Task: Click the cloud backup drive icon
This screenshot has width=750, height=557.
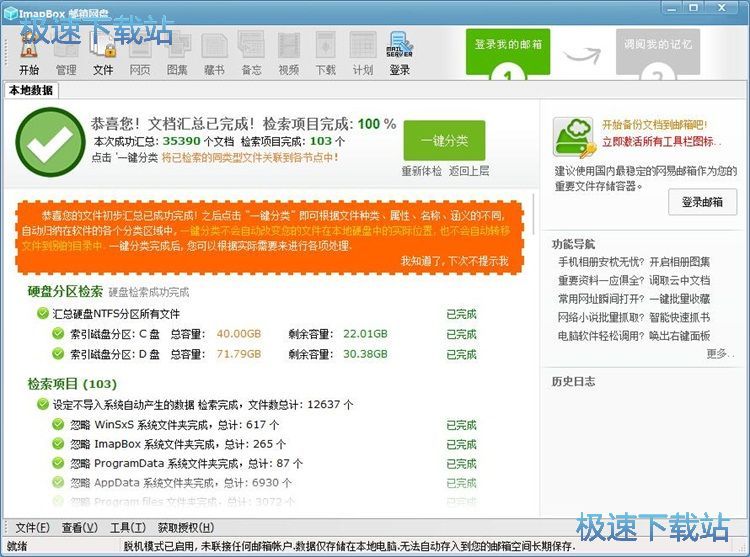Action: tap(574, 137)
